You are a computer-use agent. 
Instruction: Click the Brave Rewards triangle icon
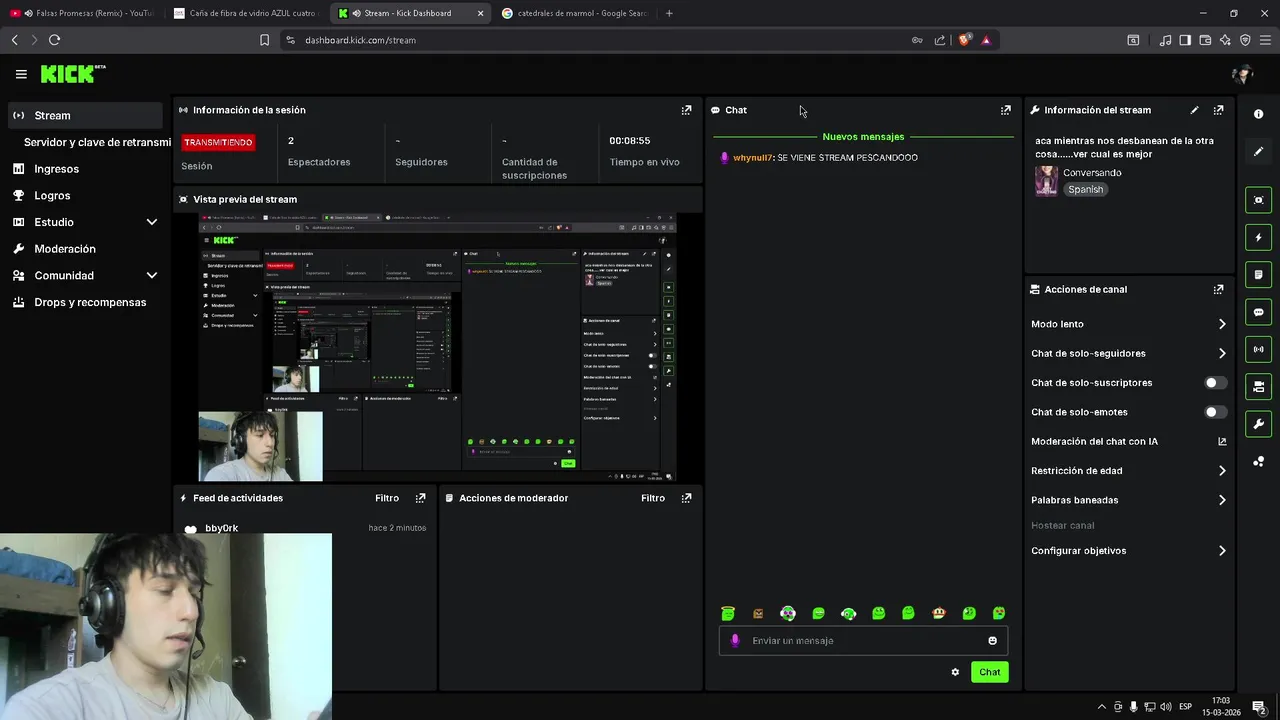(x=986, y=40)
